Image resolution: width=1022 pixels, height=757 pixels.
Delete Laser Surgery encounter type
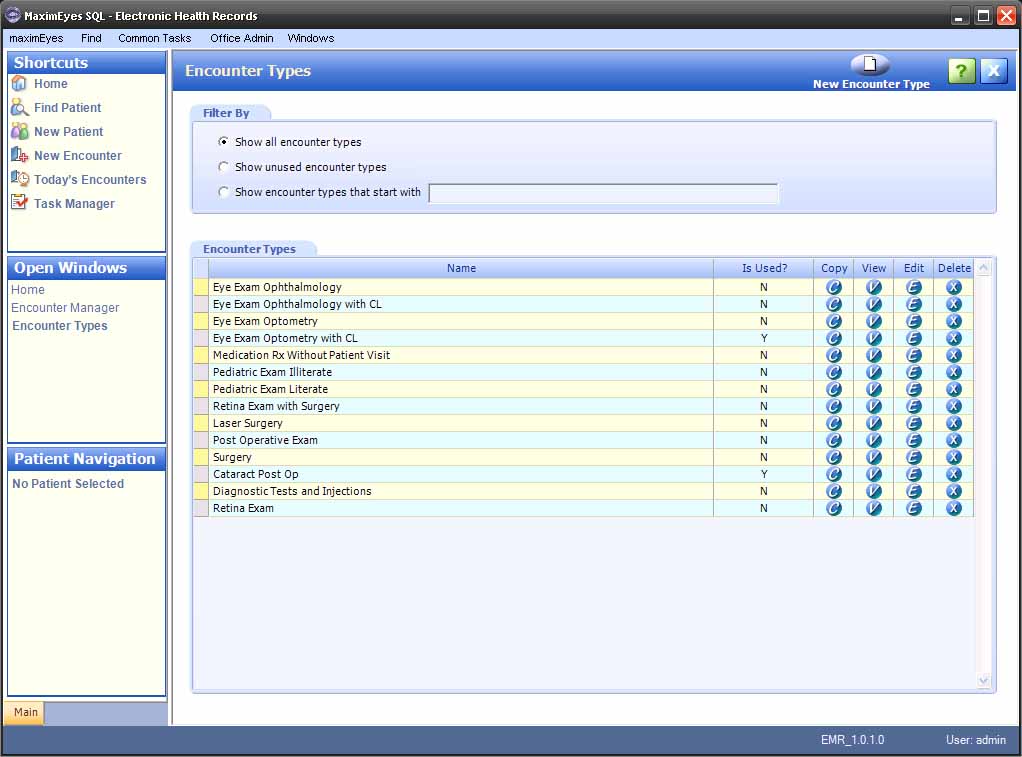[954, 423]
